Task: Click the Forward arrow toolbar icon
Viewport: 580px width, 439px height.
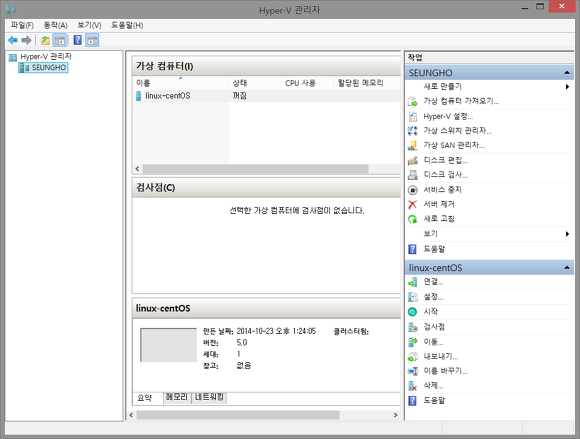Action: coord(26,40)
